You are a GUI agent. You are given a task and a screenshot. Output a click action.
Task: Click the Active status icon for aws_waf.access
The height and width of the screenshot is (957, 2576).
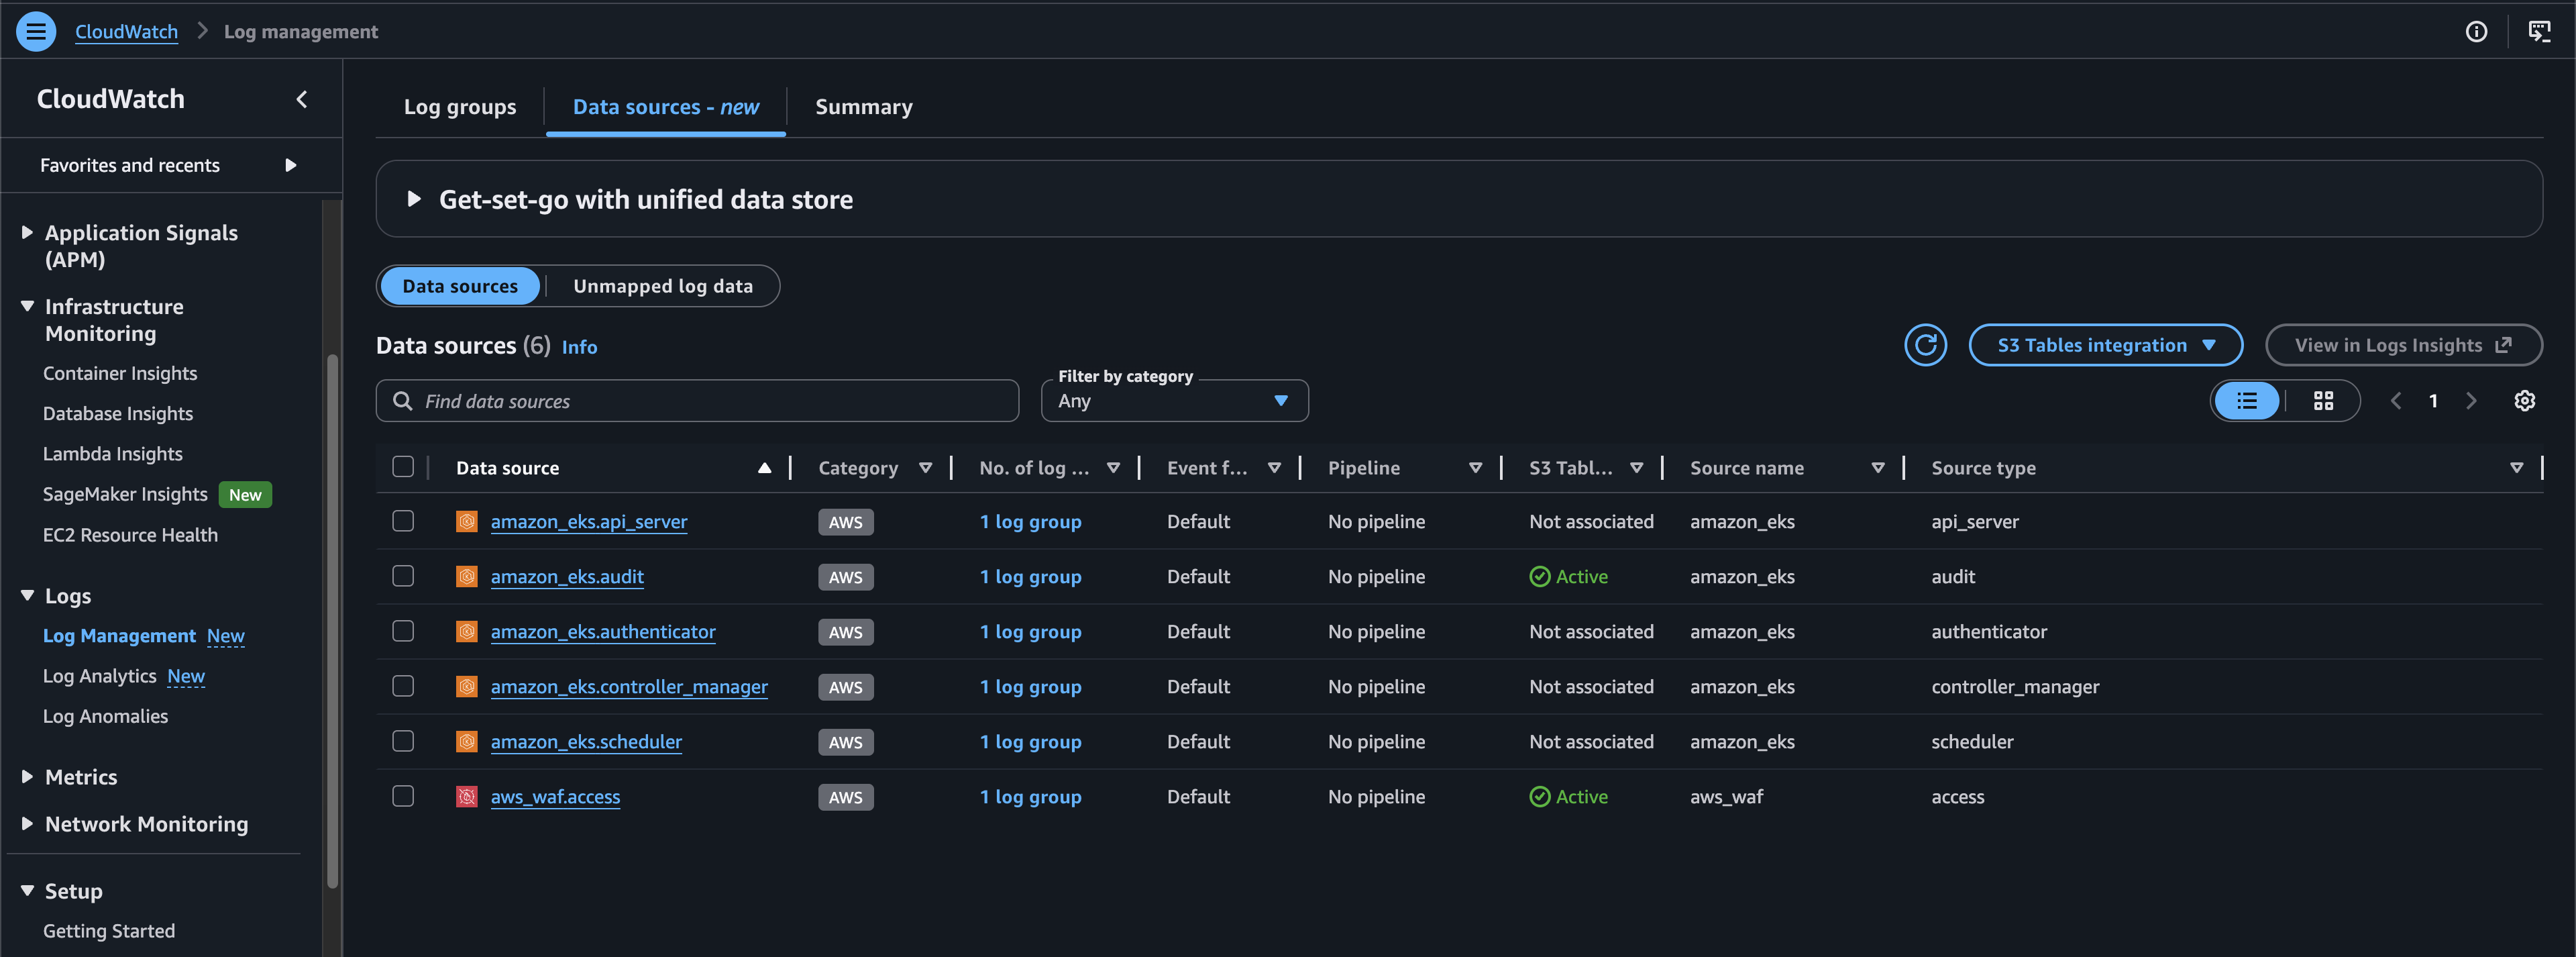[x=1540, y=797]
